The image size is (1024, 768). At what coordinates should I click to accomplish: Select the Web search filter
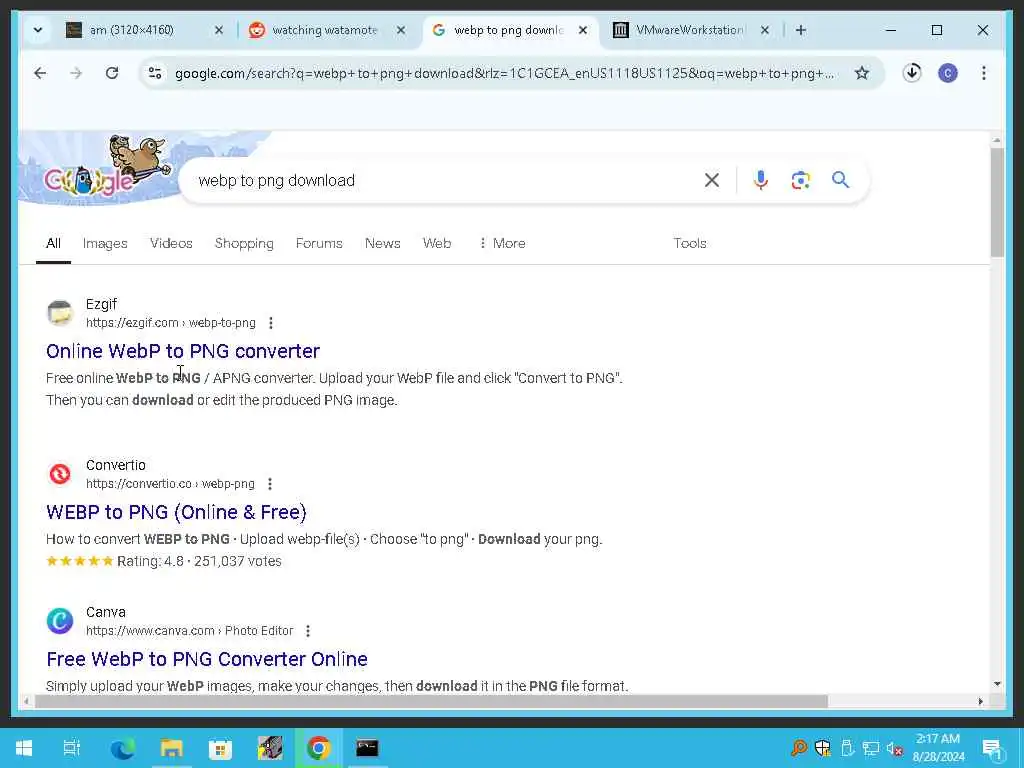(437, 243)
